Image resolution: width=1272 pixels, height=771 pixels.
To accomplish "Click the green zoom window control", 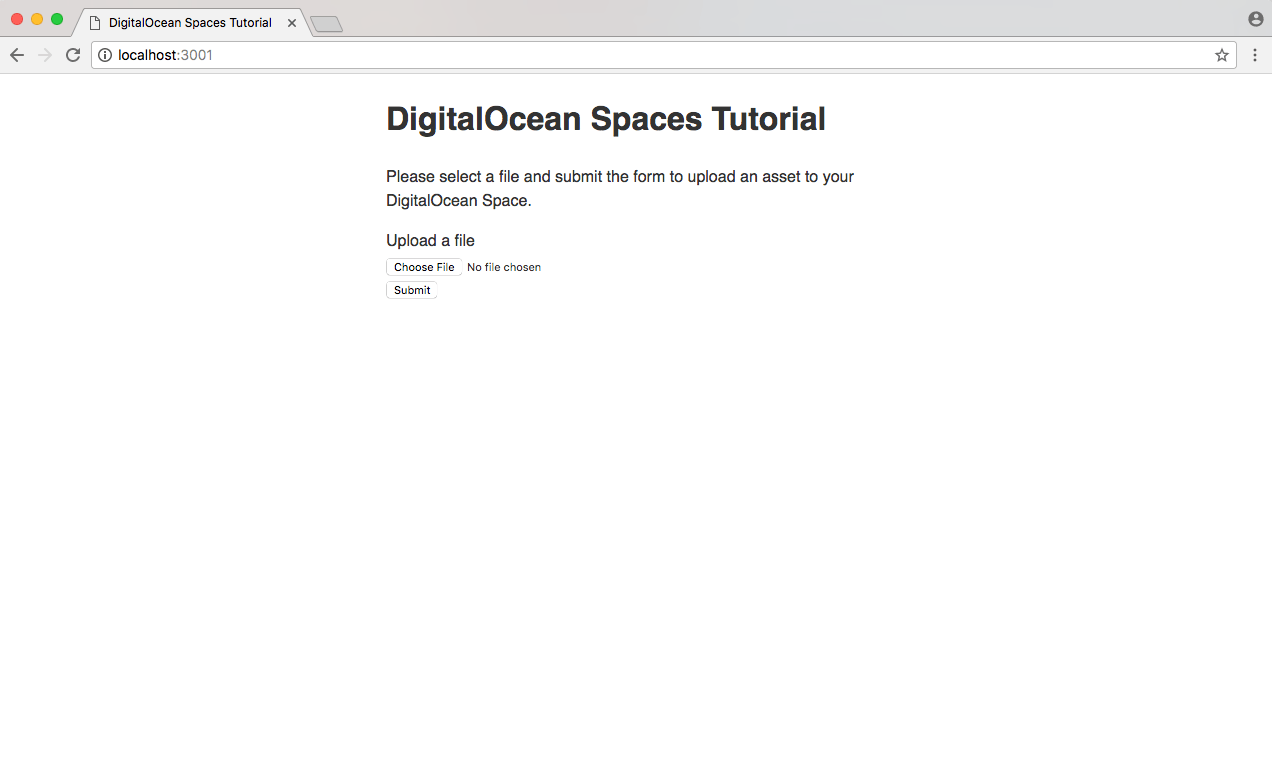I will (57, 18).
